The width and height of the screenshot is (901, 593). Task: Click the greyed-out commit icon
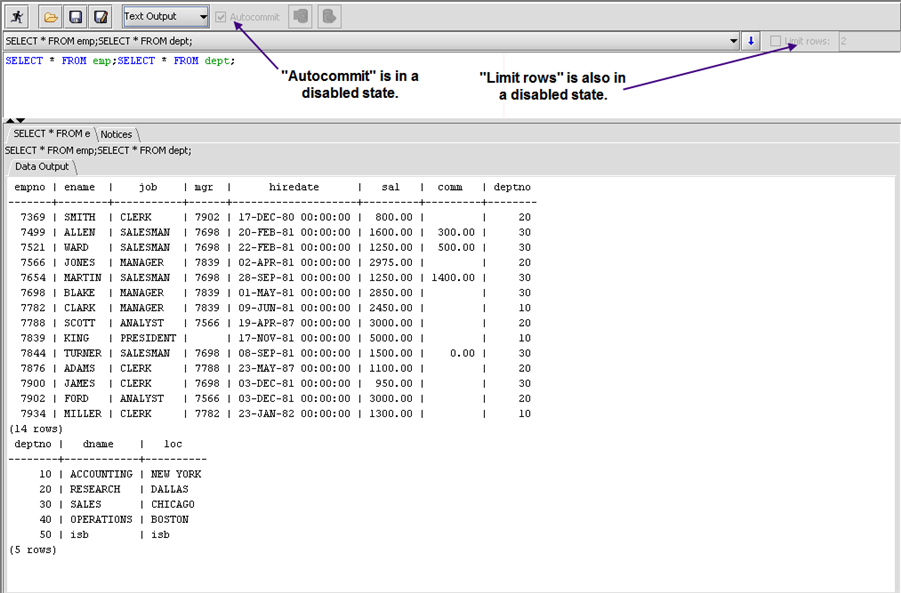pos(300,17)
